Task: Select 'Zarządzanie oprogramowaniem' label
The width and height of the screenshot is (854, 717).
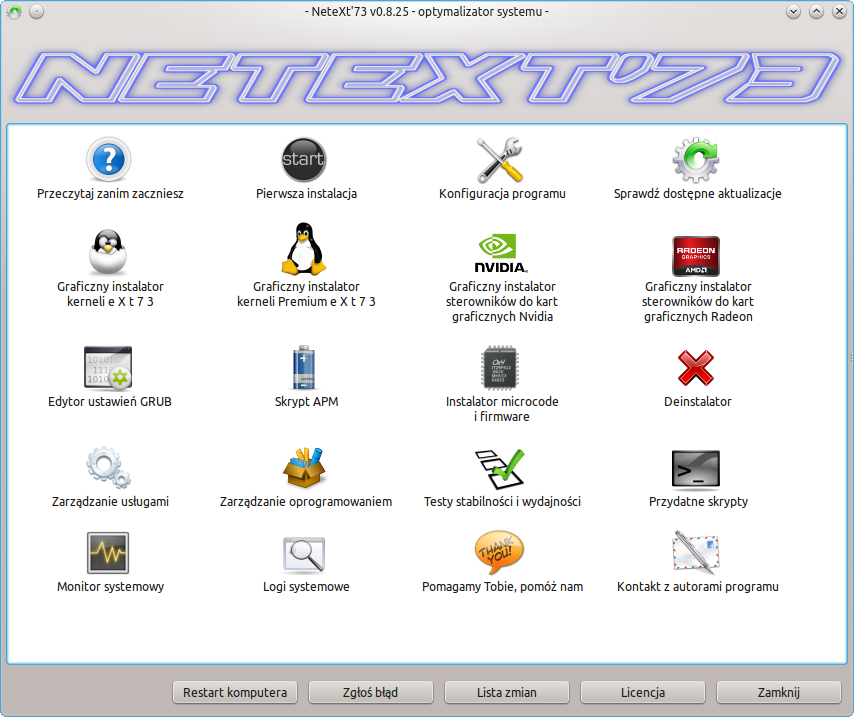Action: (x=306, y=502)
